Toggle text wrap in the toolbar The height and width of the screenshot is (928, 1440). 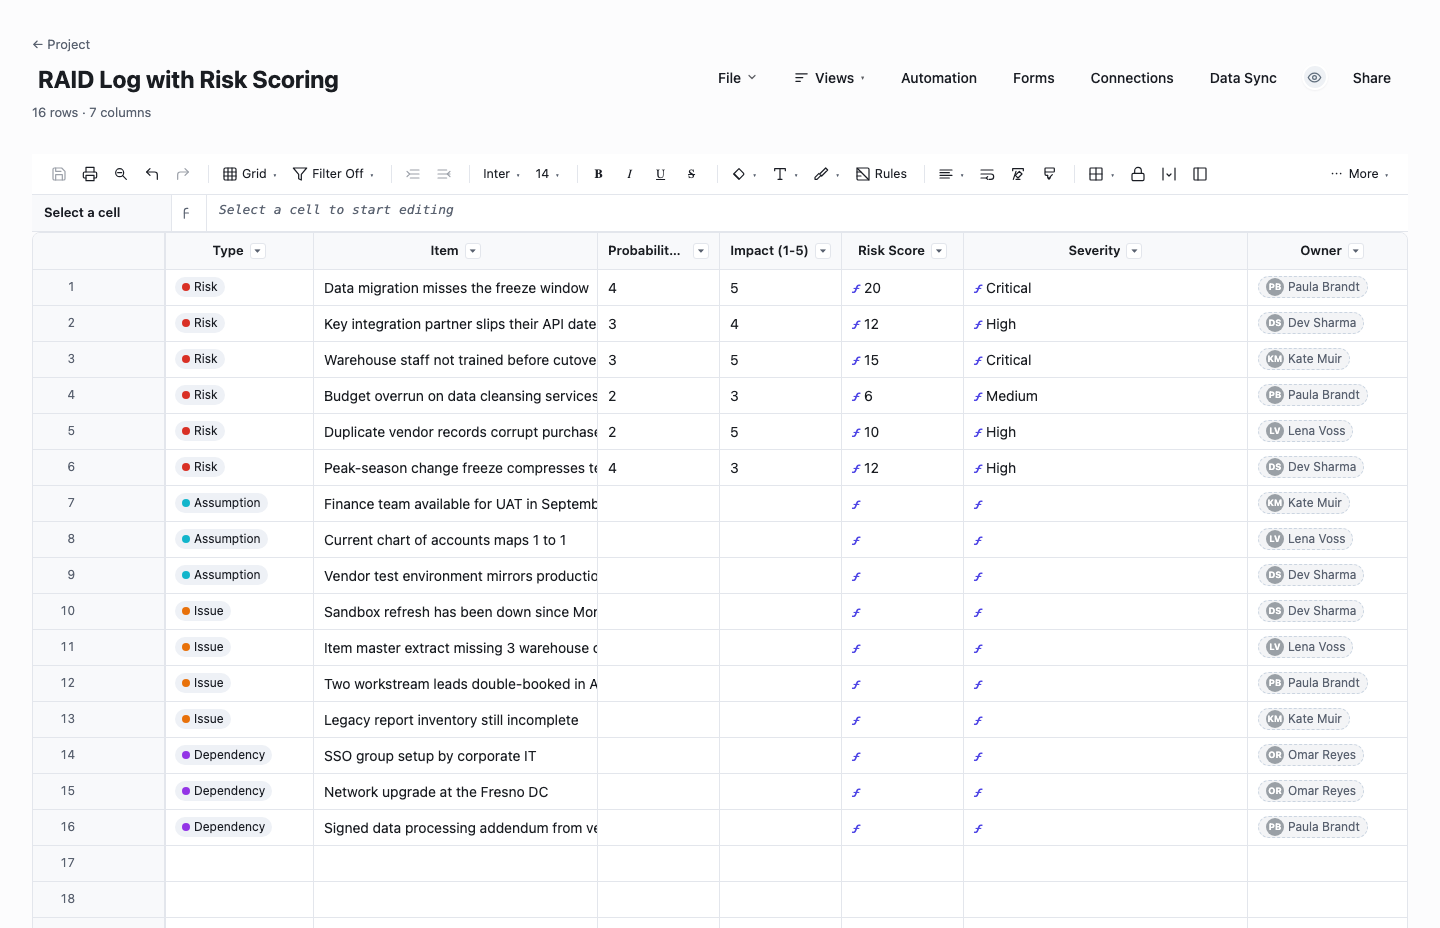pos(987,174)
